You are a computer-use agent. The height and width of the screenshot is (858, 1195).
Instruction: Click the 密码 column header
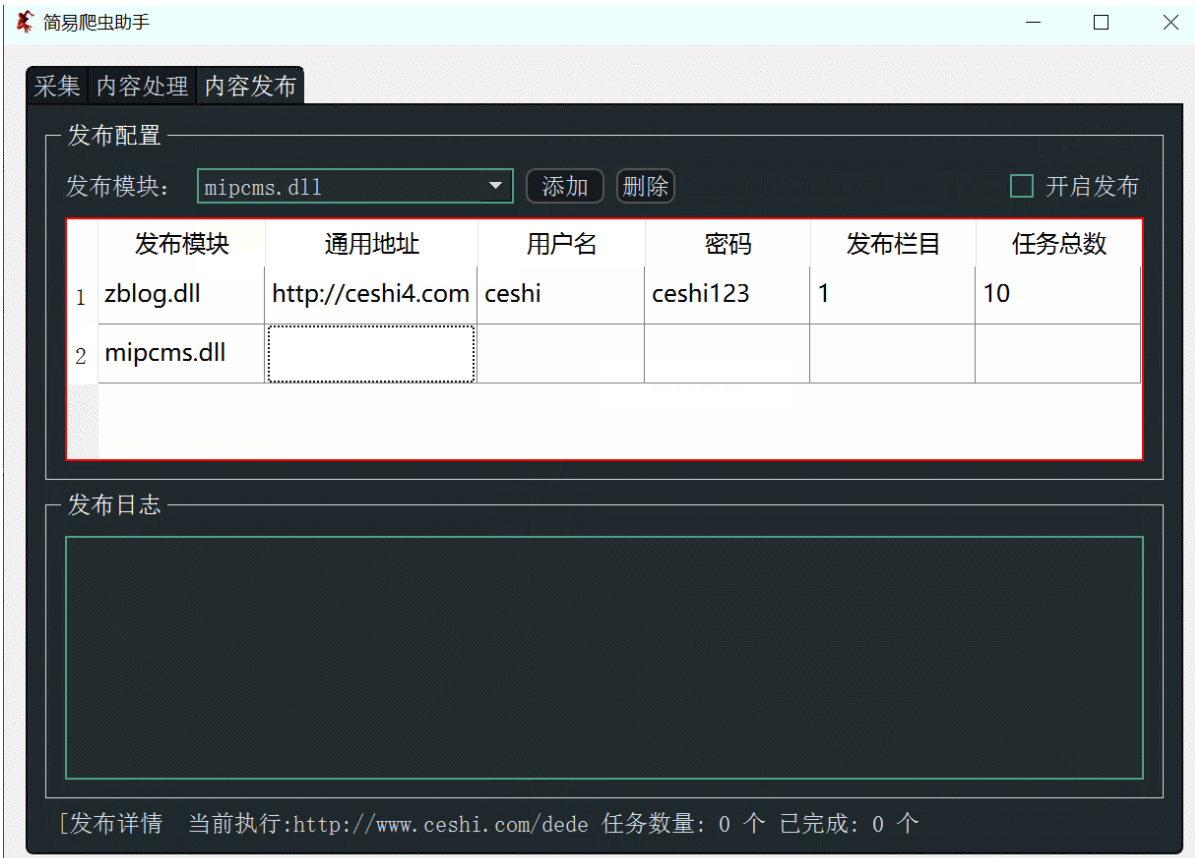[727, 244]
